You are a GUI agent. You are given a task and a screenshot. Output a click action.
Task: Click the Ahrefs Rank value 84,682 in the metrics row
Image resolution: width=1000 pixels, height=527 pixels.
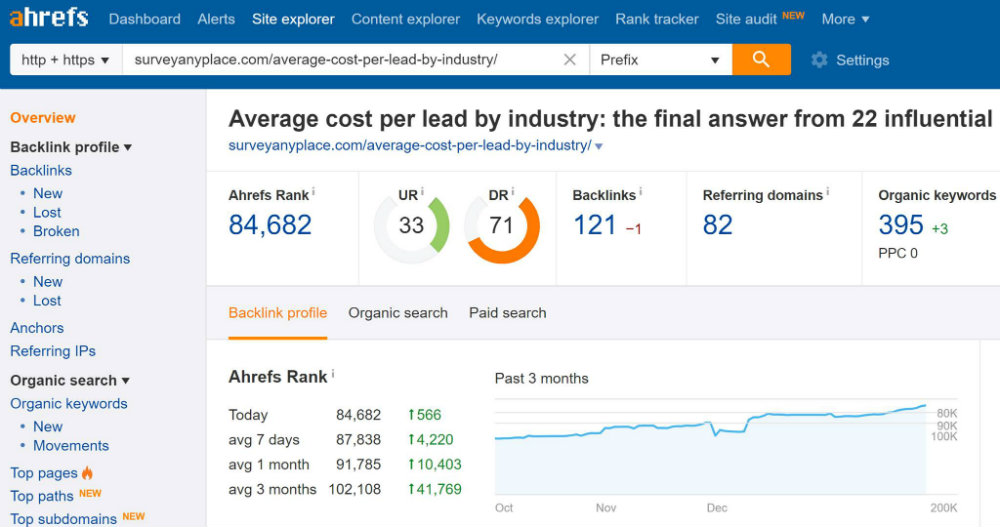[x=270, y=225]
